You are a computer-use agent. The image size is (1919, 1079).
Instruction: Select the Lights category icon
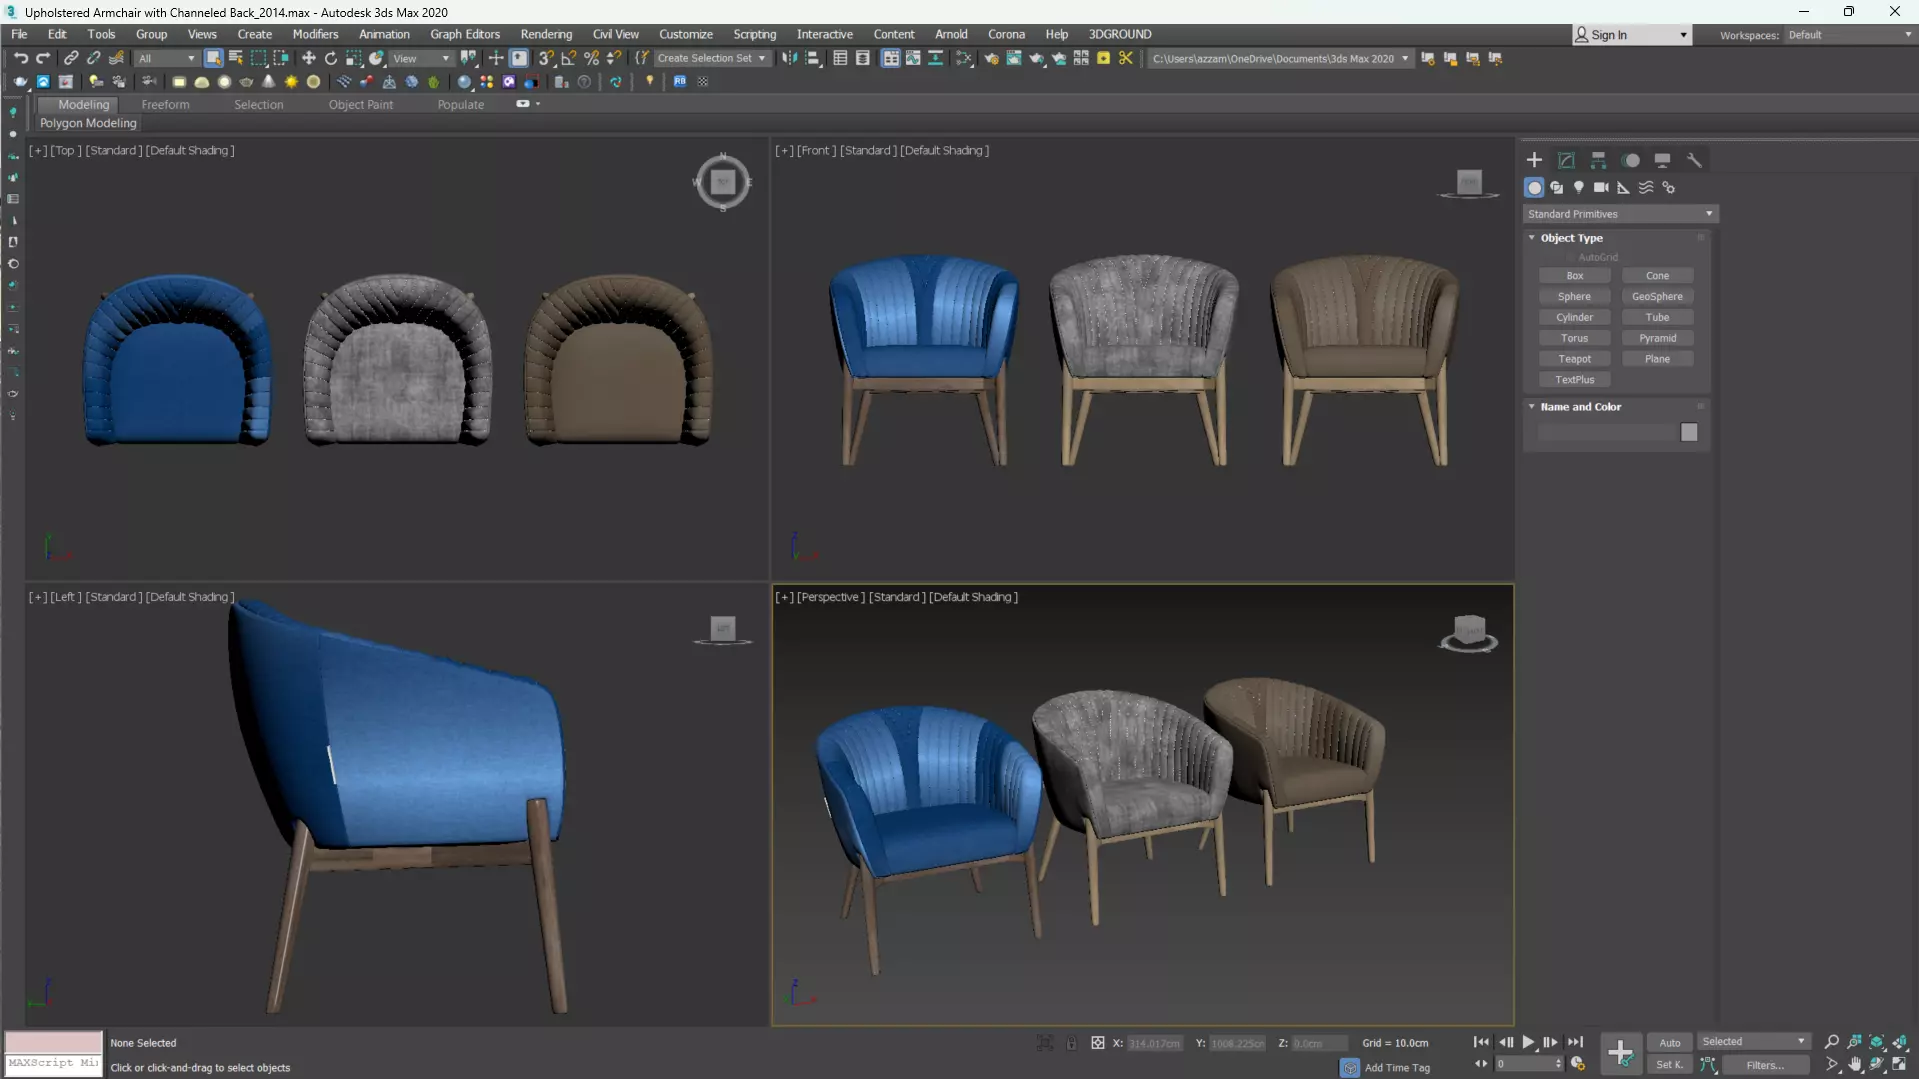1579,188
